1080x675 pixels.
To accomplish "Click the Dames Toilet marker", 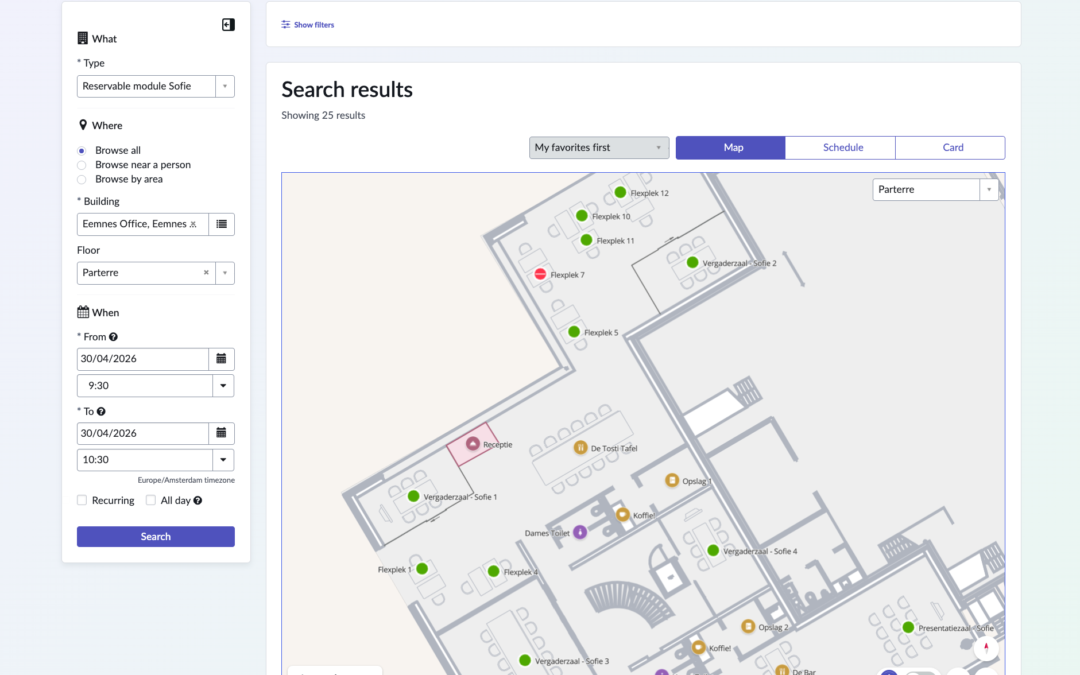I will tap(580, 532).
